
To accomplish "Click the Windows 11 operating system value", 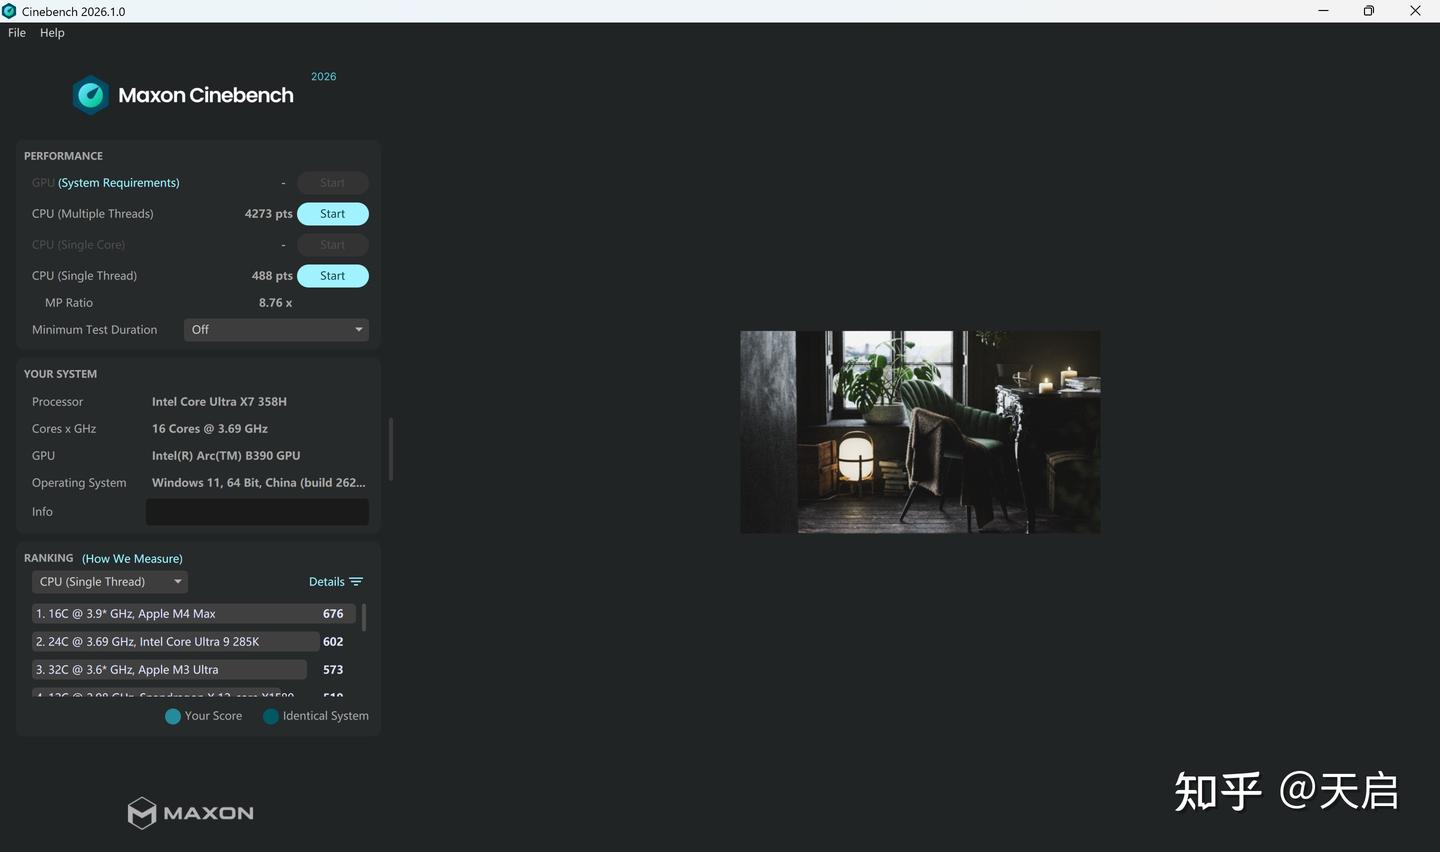I will pos(259,483).
